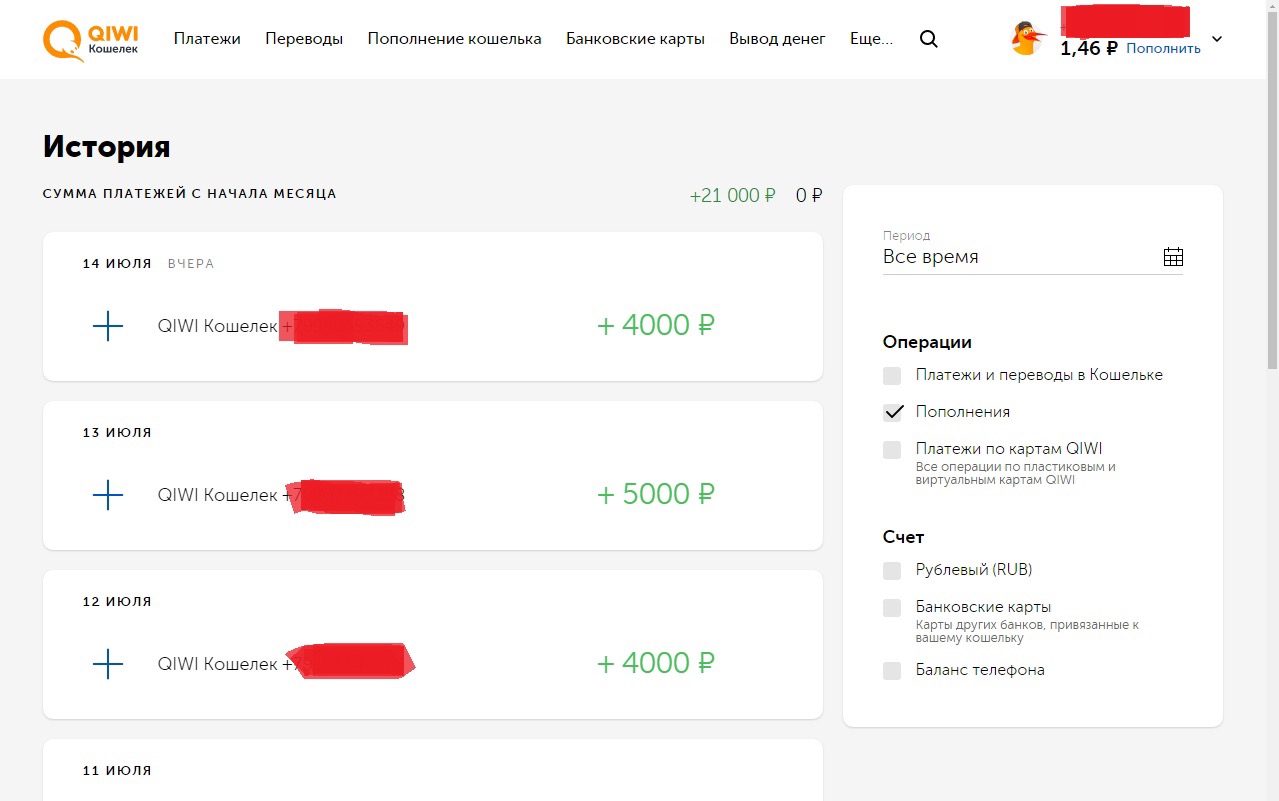Check the Рублевый (RUB) account filter
The image size is (1279, 801).
(x=892, y=571)
